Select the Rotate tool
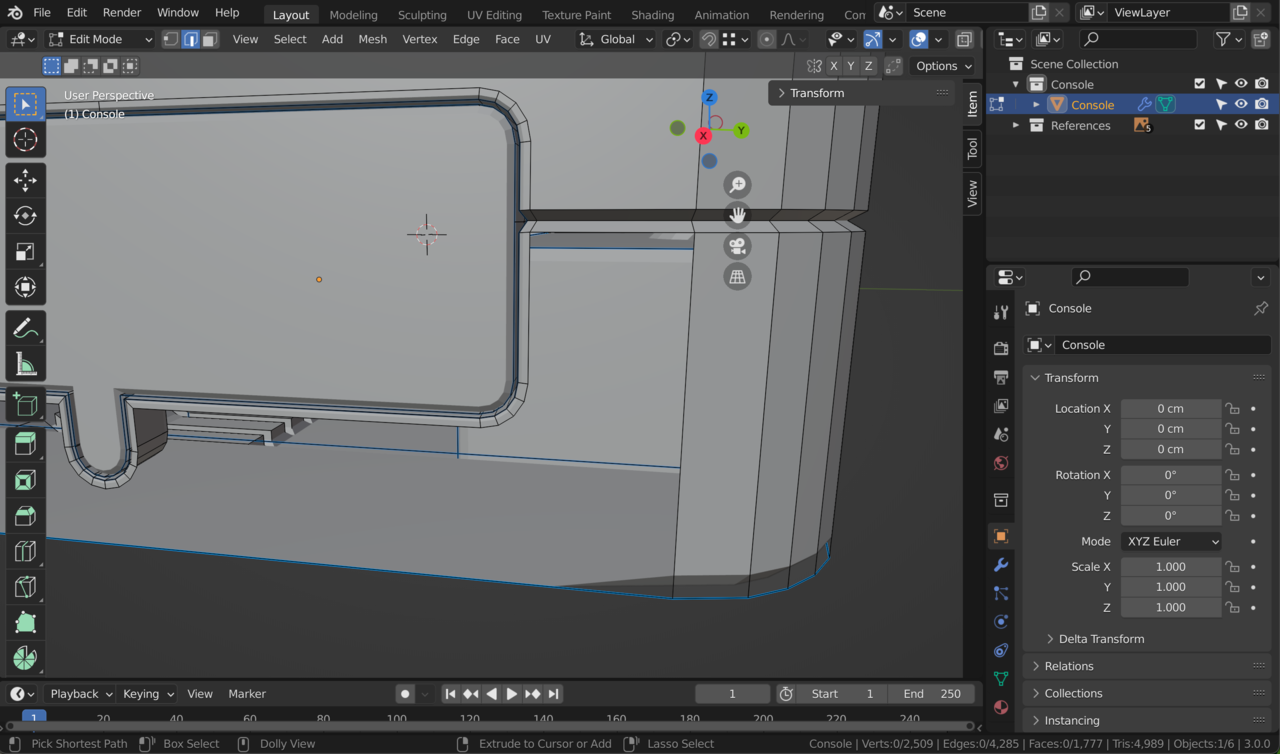The width and height of the screenshot is (1280, 754). tap(25, 216)
